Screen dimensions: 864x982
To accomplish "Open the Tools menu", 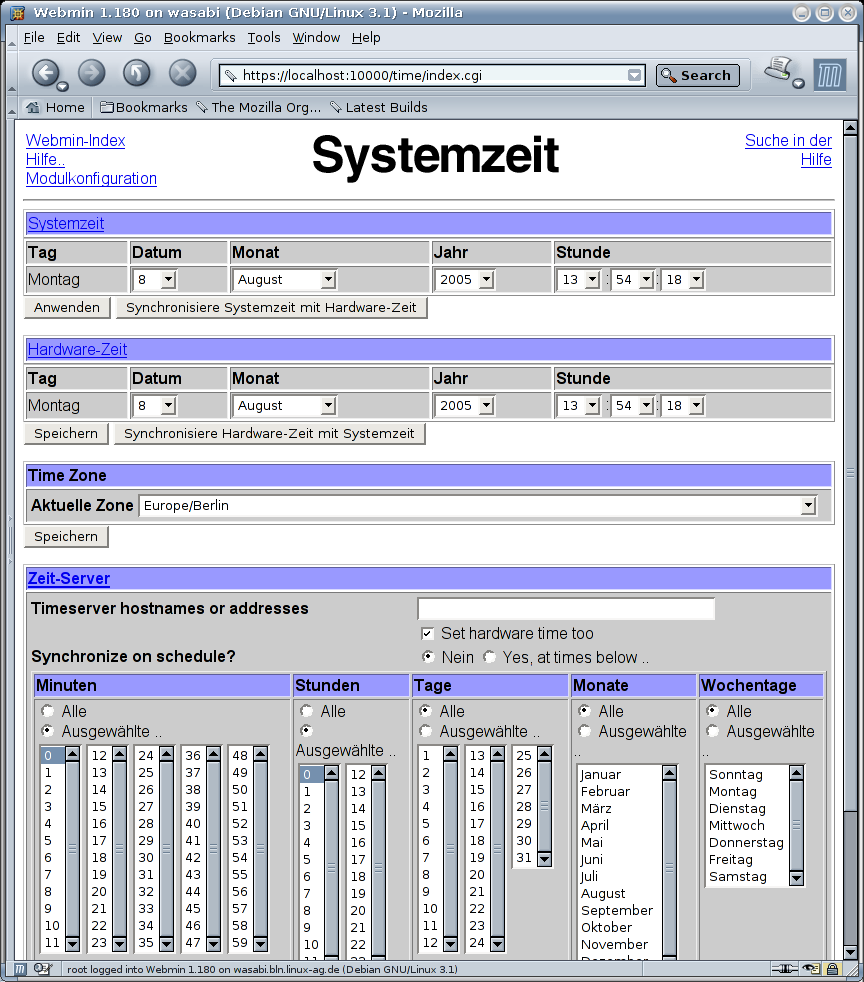I will coord(264,37).
